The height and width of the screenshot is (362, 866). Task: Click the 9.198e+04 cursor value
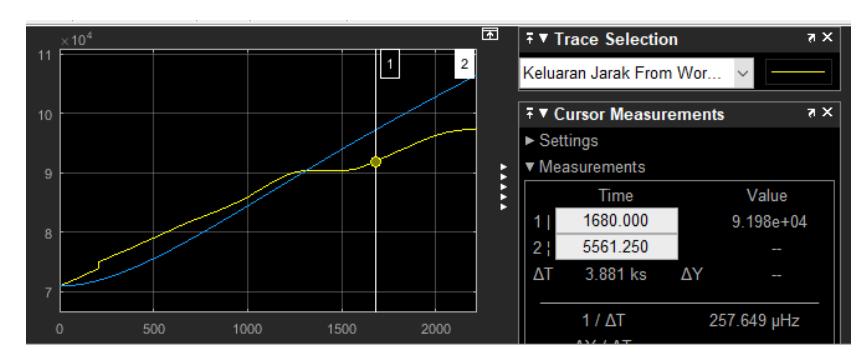coord(769,222)
